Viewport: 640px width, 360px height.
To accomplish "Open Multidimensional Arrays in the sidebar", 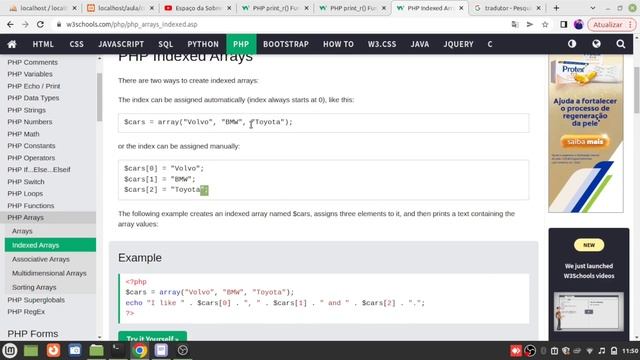I will coord(49,273).
